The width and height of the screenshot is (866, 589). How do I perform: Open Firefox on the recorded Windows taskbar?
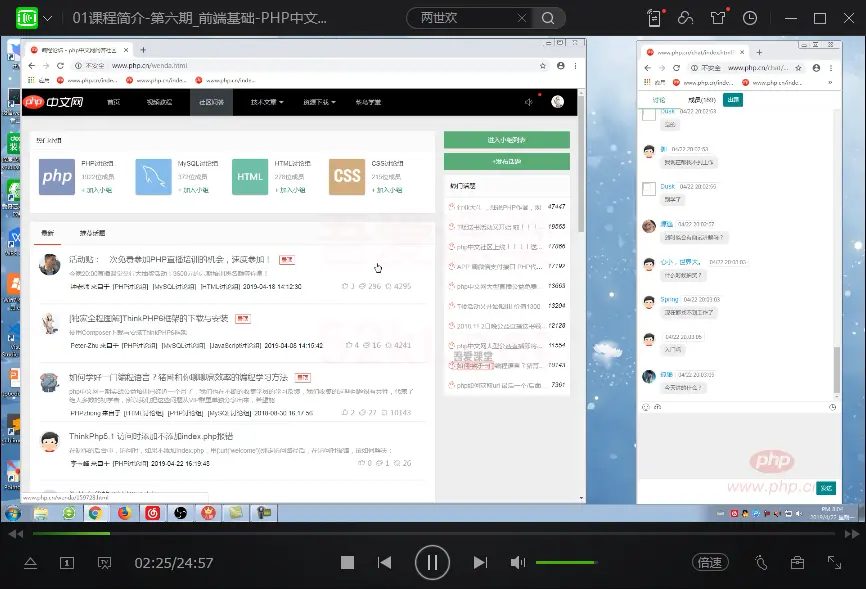click(124, 513)
